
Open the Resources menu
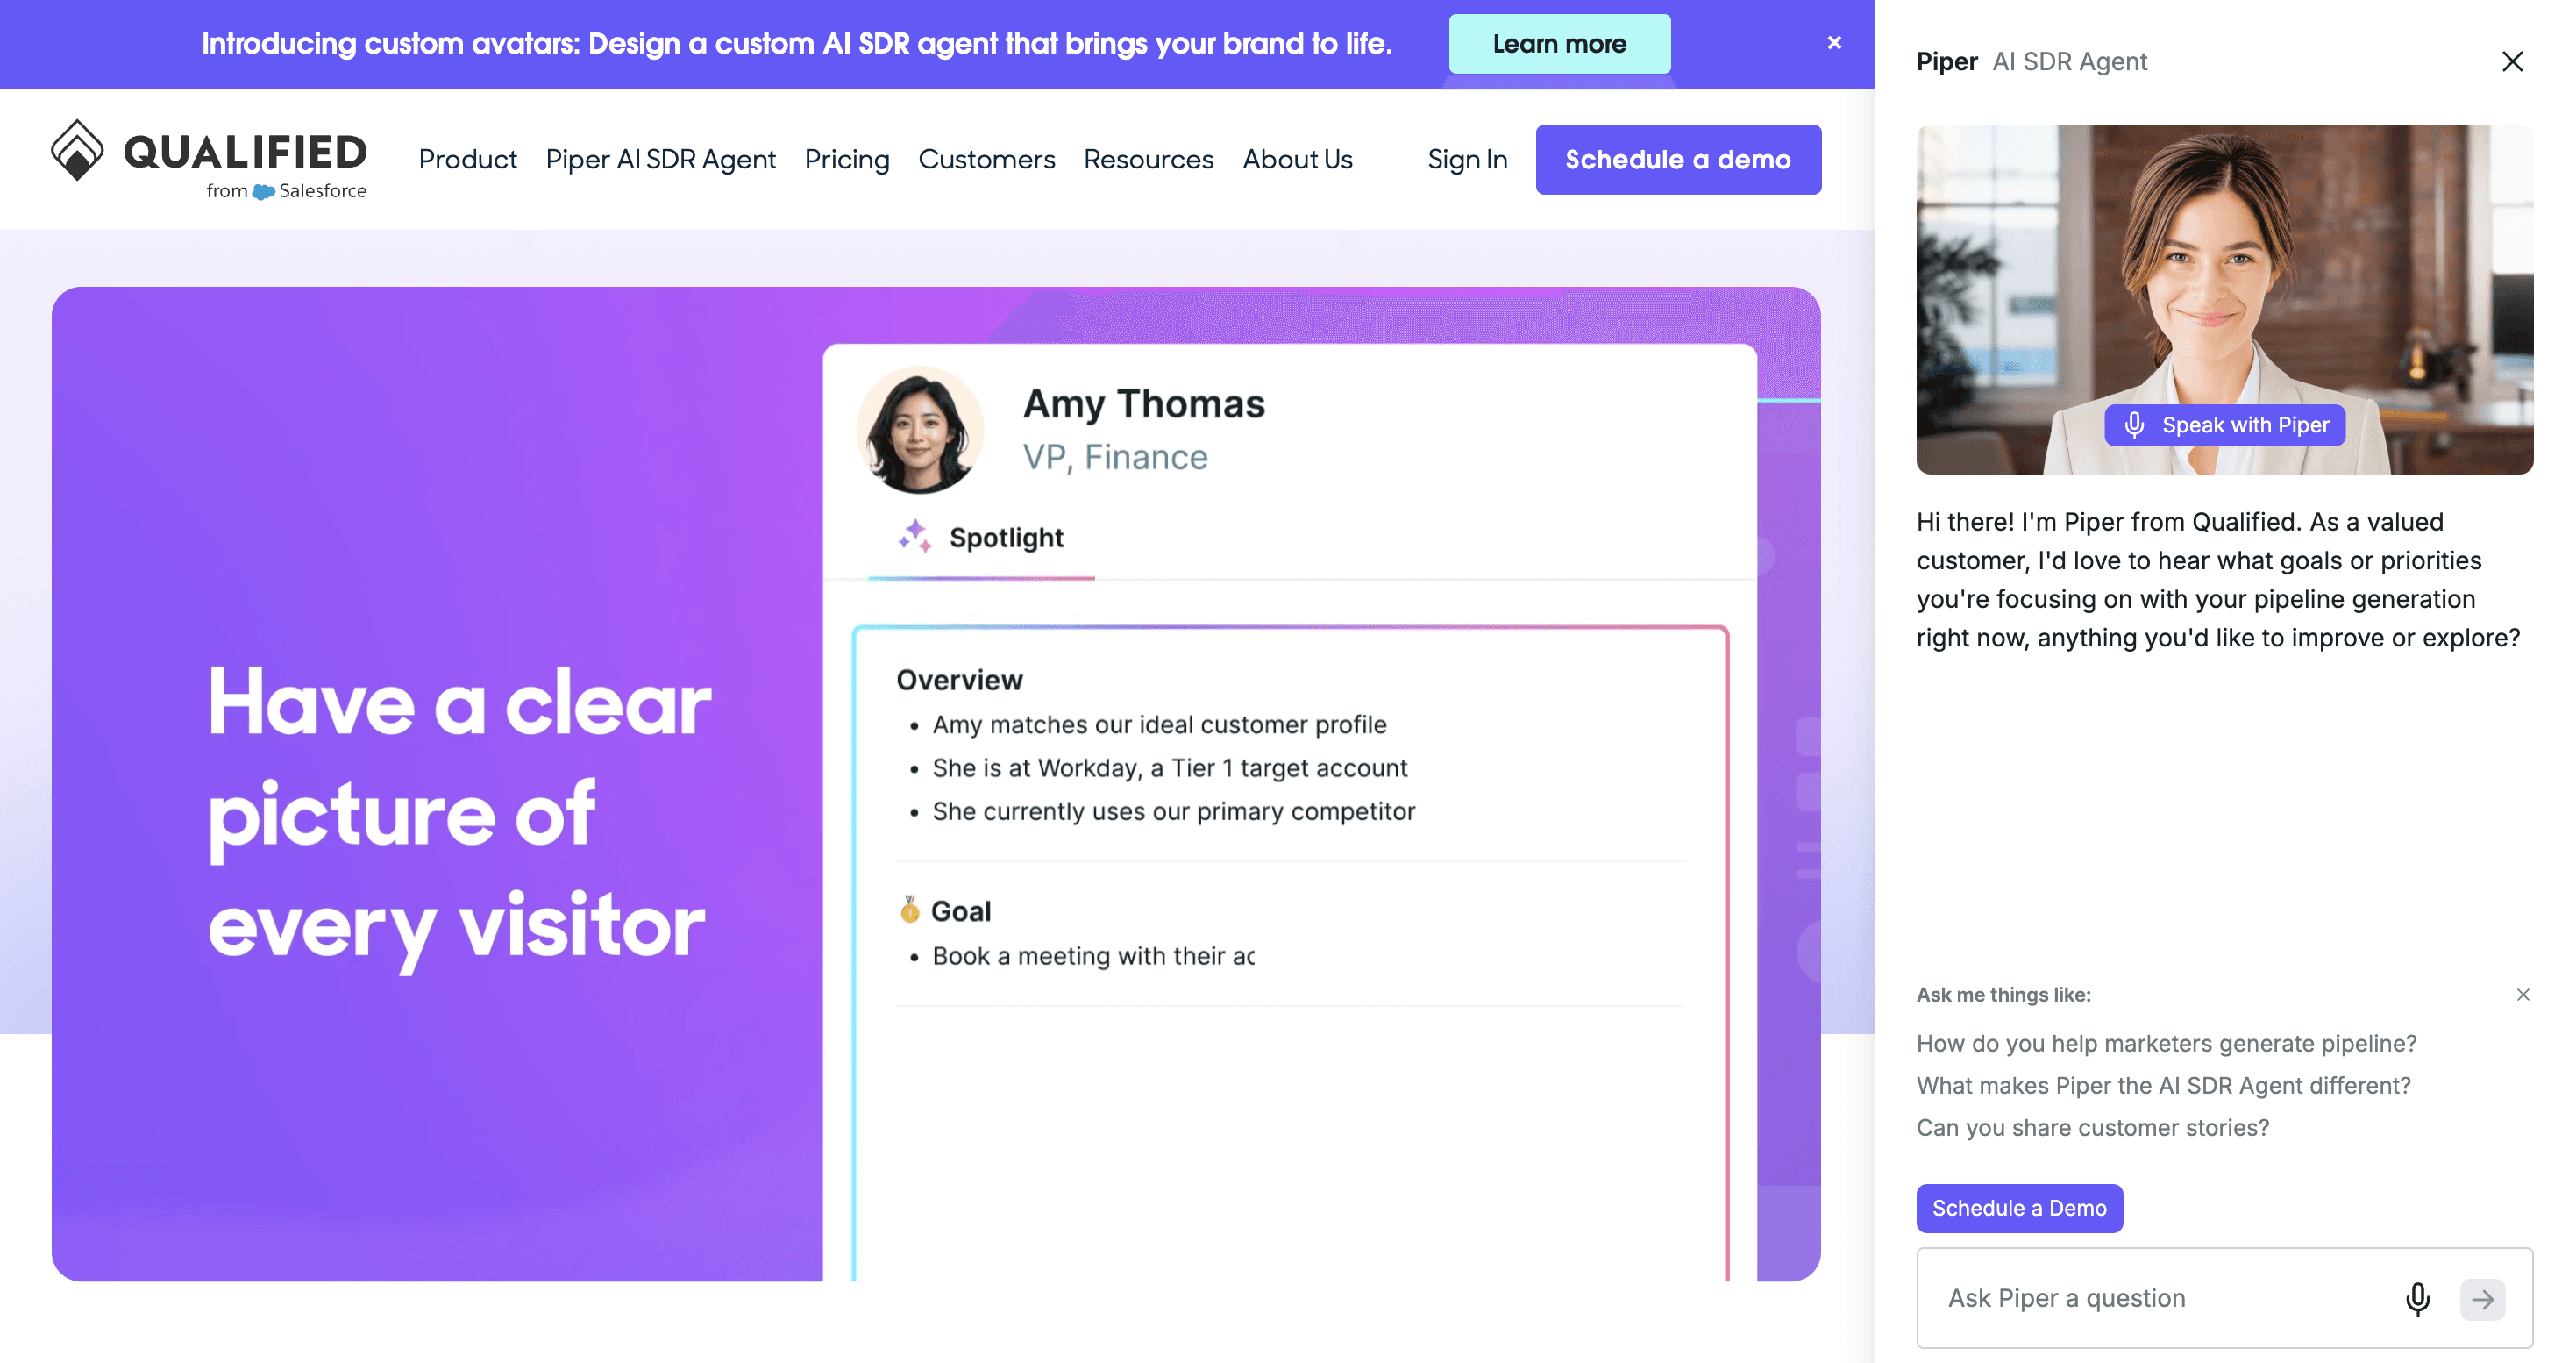tap(1148, 159)
